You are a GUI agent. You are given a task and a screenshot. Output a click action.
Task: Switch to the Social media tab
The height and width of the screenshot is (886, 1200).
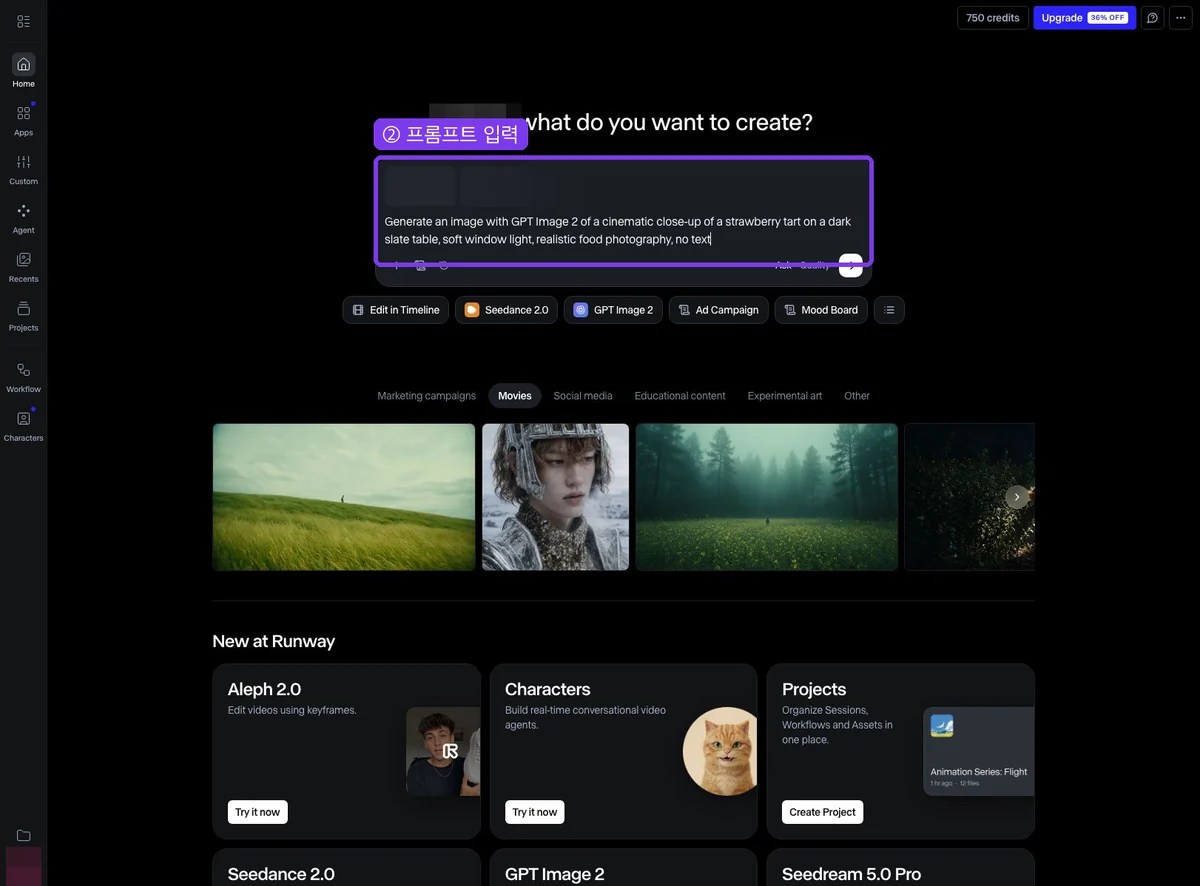point(583,396)
